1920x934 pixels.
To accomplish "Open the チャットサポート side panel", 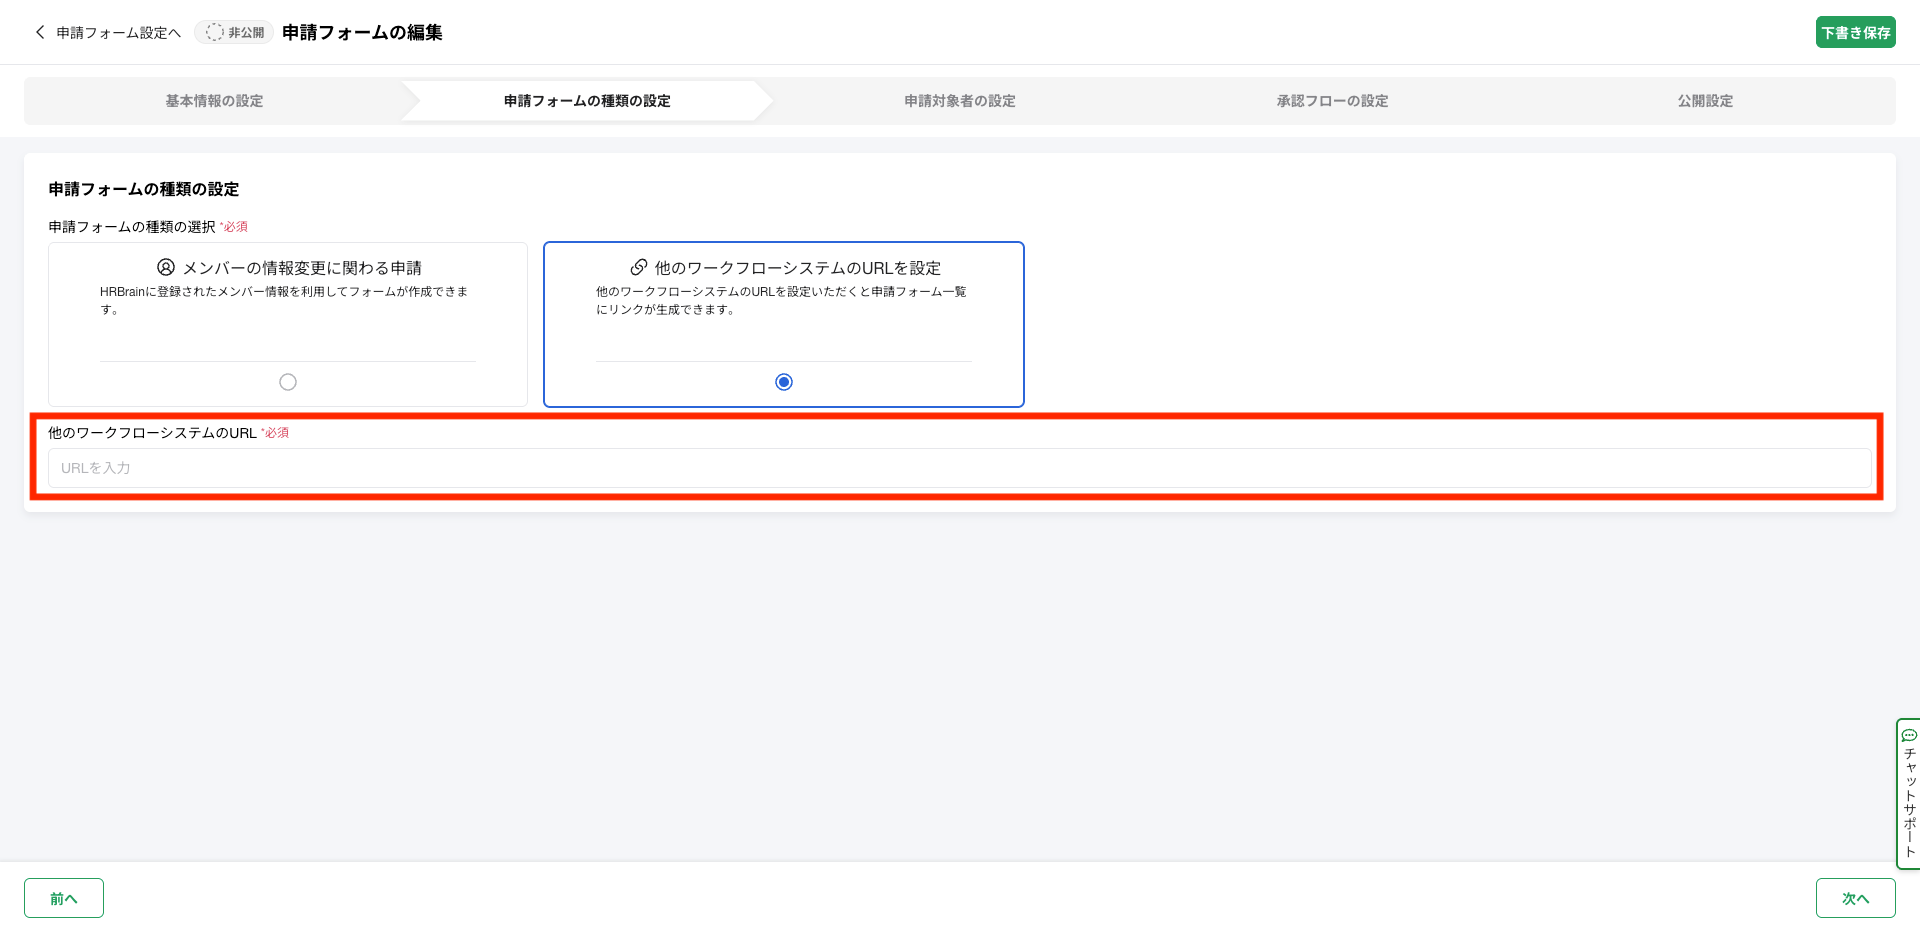I will pos(1909,800).
